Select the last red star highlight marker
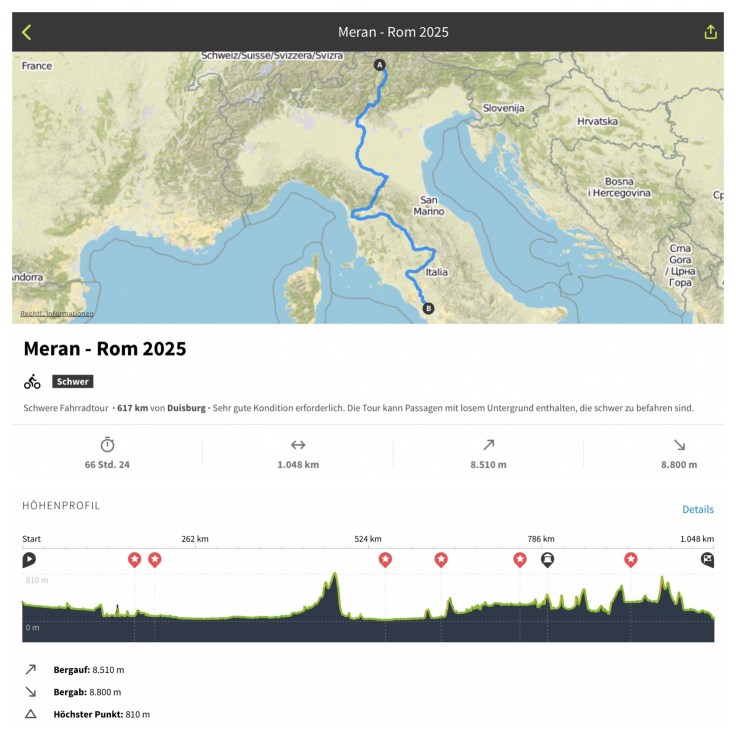The width and height of the screenshot is (736, 736). tap(631, 559)
